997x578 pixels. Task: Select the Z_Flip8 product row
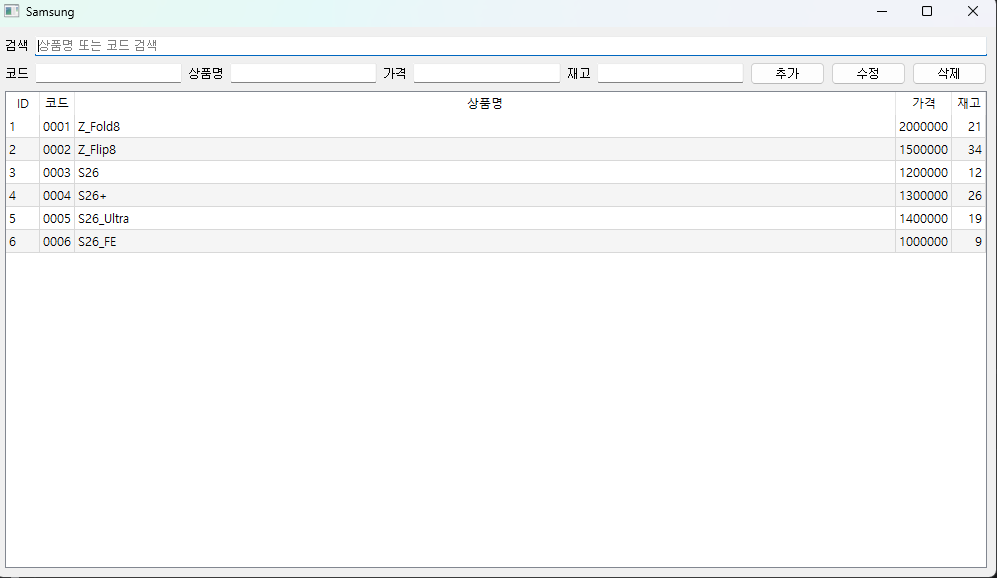pos(496,149)
